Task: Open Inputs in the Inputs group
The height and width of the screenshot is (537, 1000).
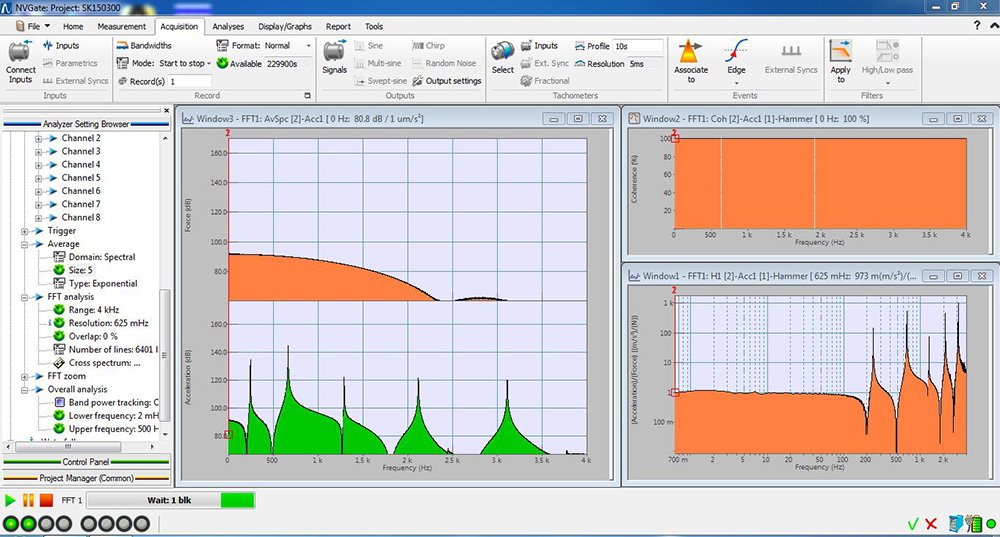Action: (61, 45)
